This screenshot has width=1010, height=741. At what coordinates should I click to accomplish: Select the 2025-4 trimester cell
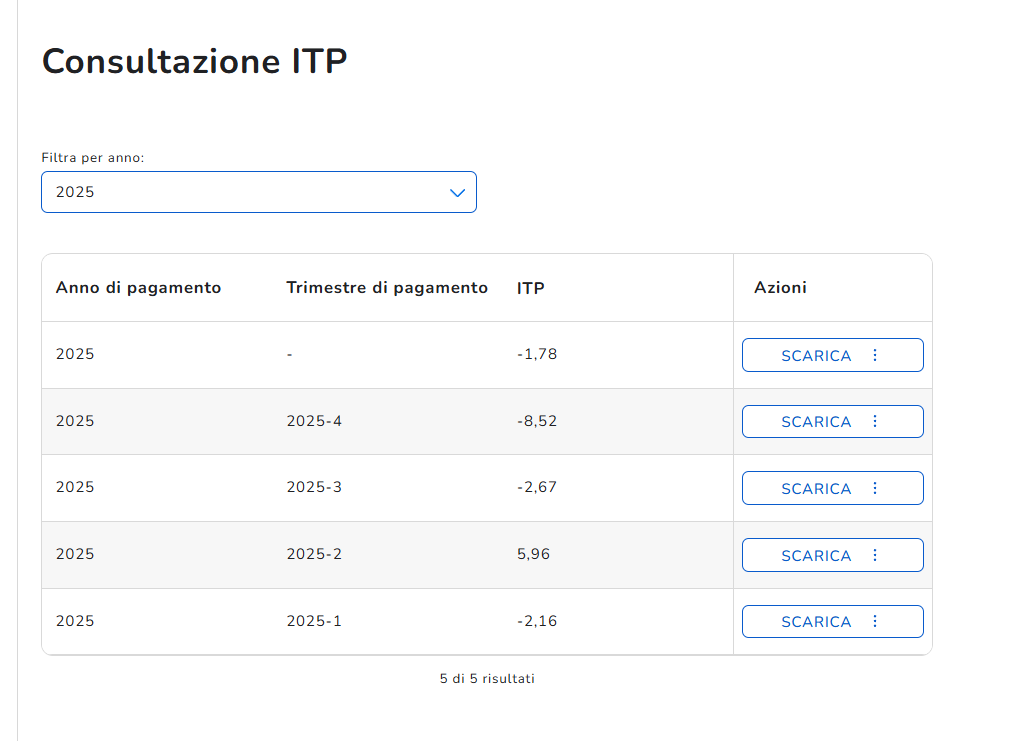[314, 421]
